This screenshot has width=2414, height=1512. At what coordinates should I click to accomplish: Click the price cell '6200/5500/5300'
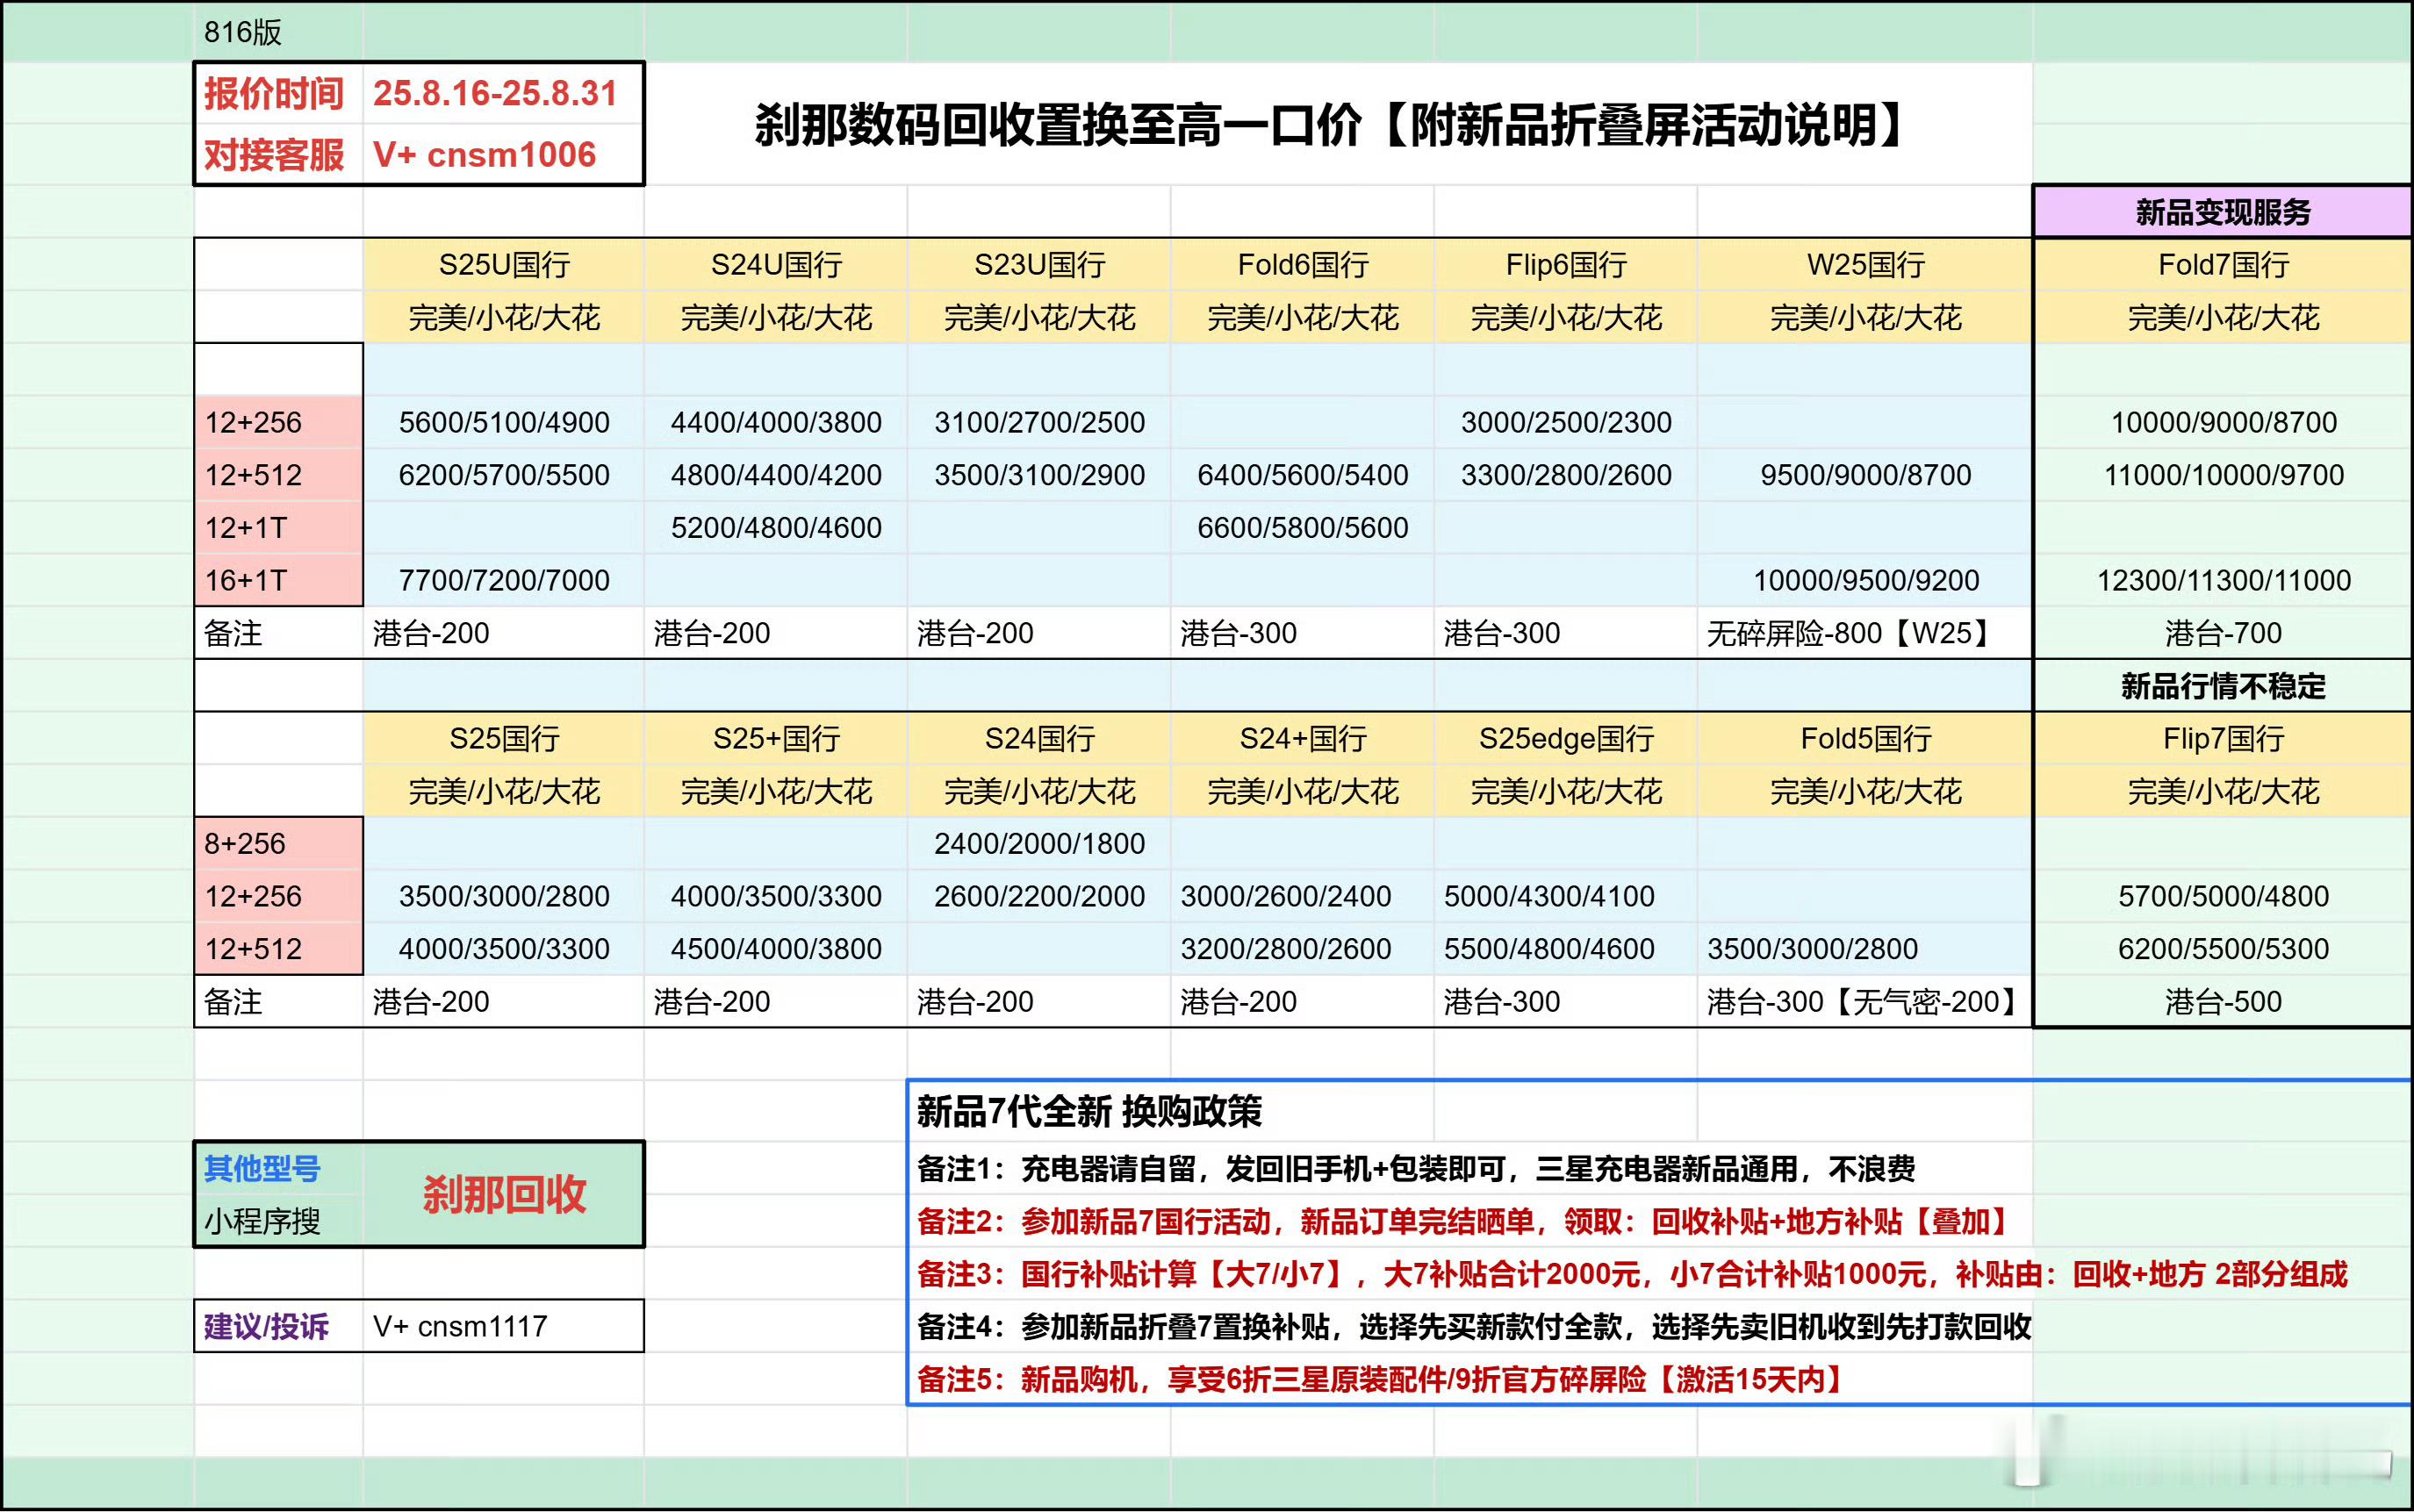(x=2223, y=949)
